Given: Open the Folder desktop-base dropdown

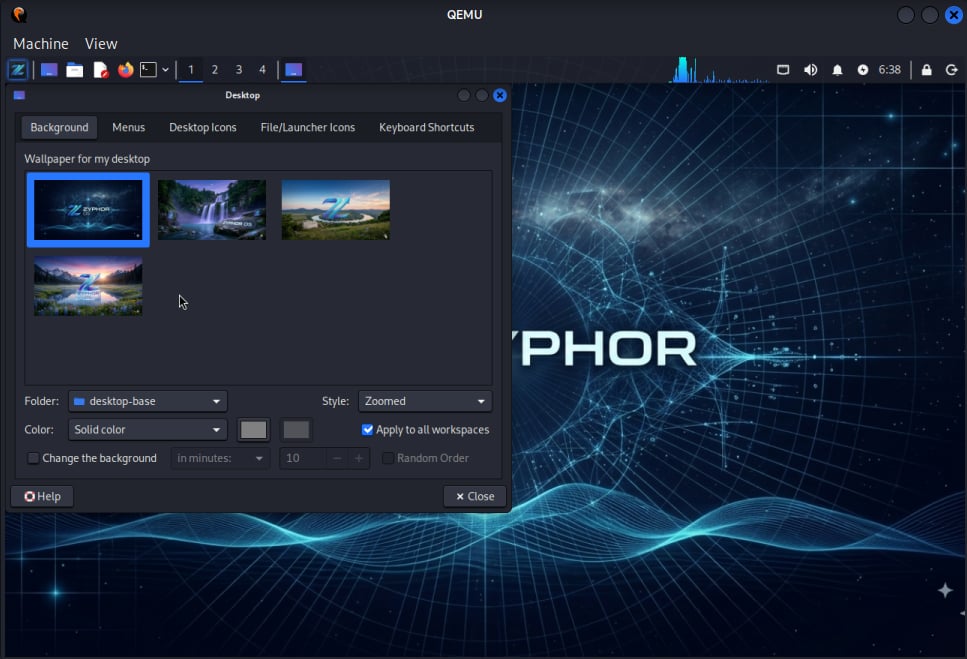Looking at the screenshot, I should 148,401.
